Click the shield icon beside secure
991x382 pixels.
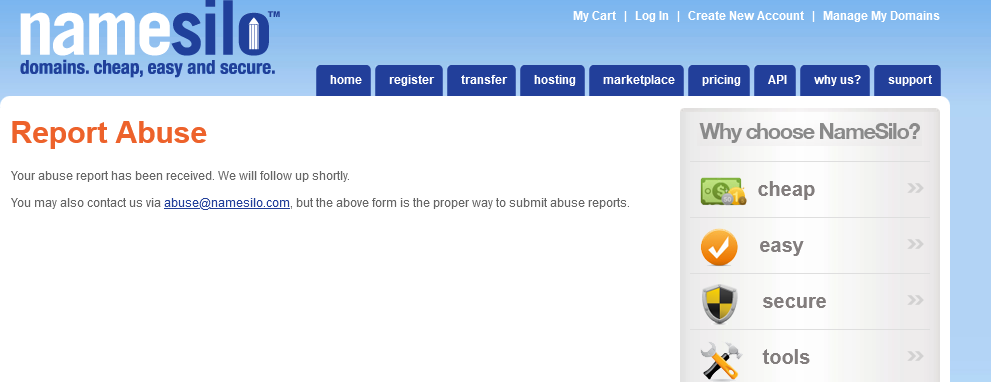[720, 304]
